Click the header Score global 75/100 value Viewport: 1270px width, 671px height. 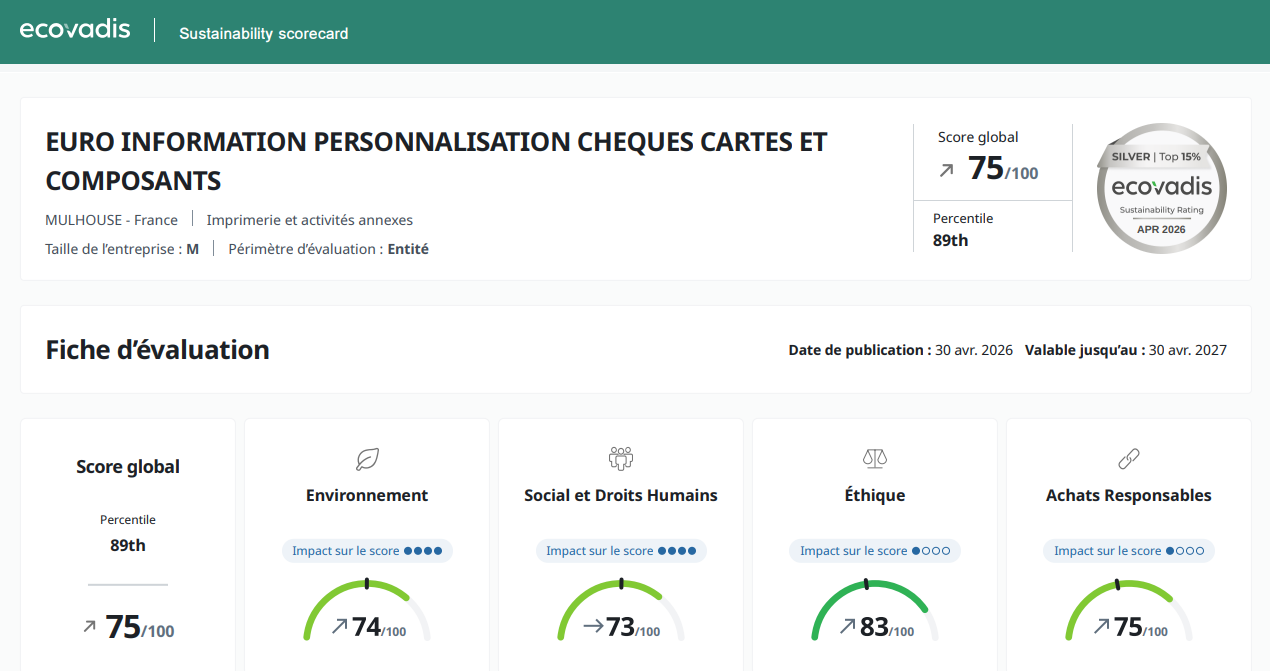click(1003, 169)
